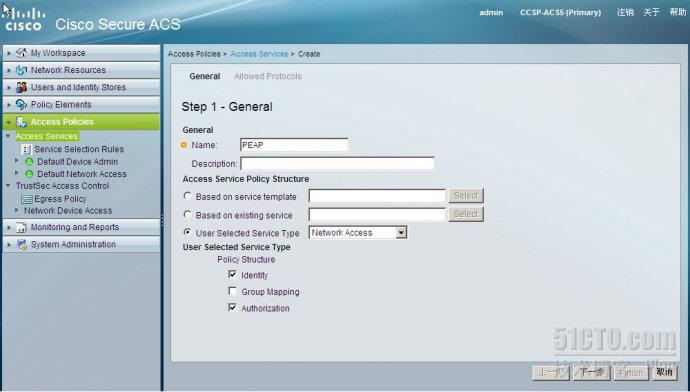Expand System Administration section arrow

pyautogui.click(x=9, y=244)
